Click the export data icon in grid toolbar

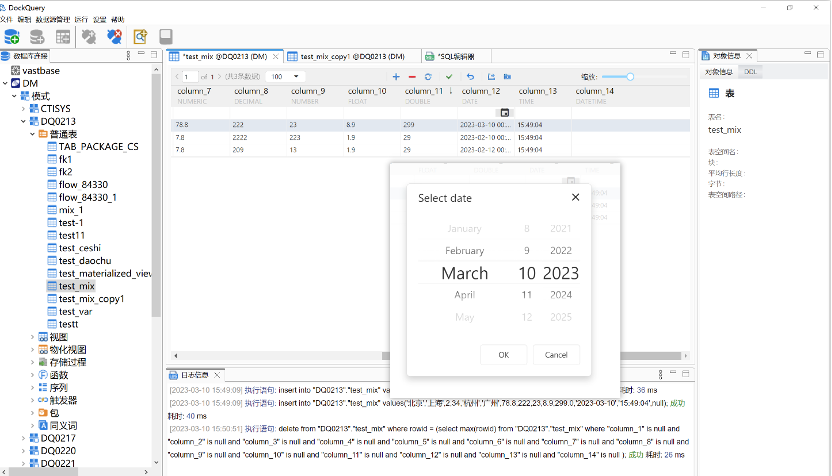491,77
